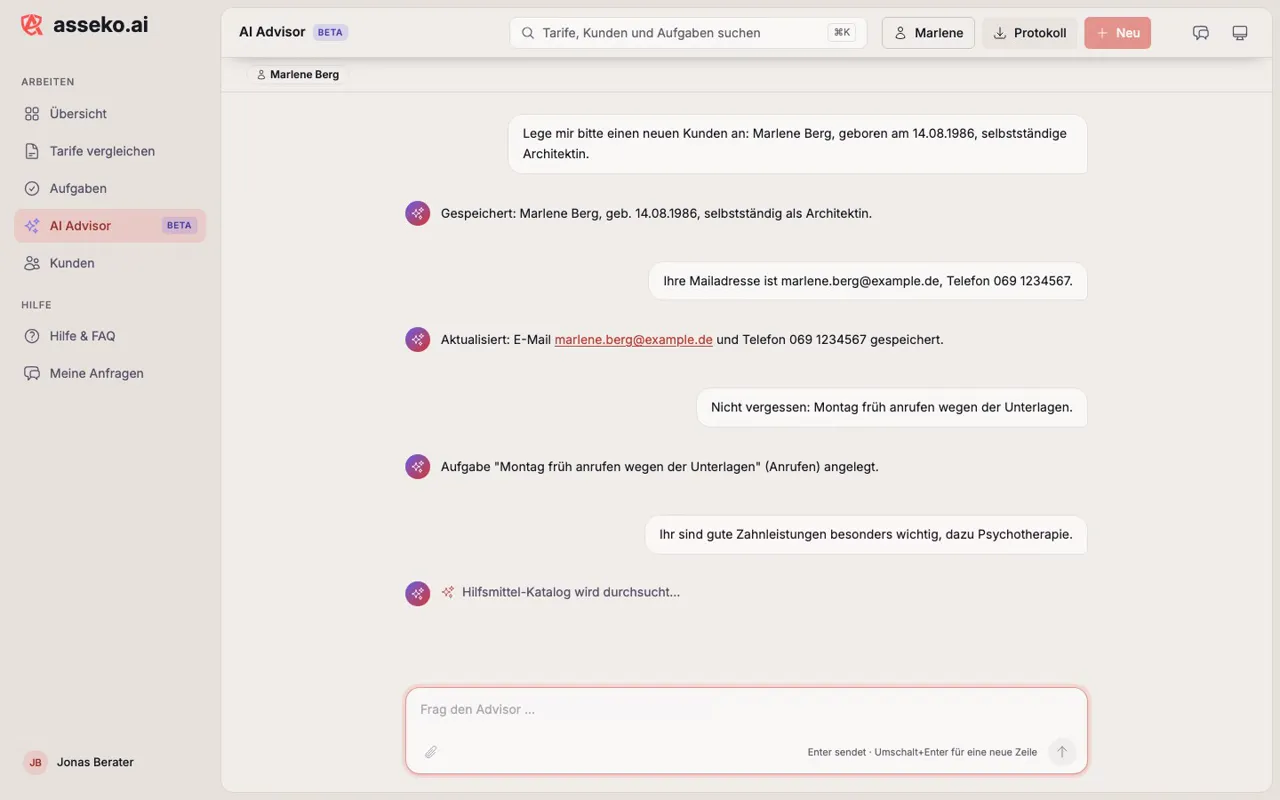Click the BETA badge in sidebar
Image resolution: width=1280 pixels, height=800 pixels.
pyautogui.click(x=179, y=226)
